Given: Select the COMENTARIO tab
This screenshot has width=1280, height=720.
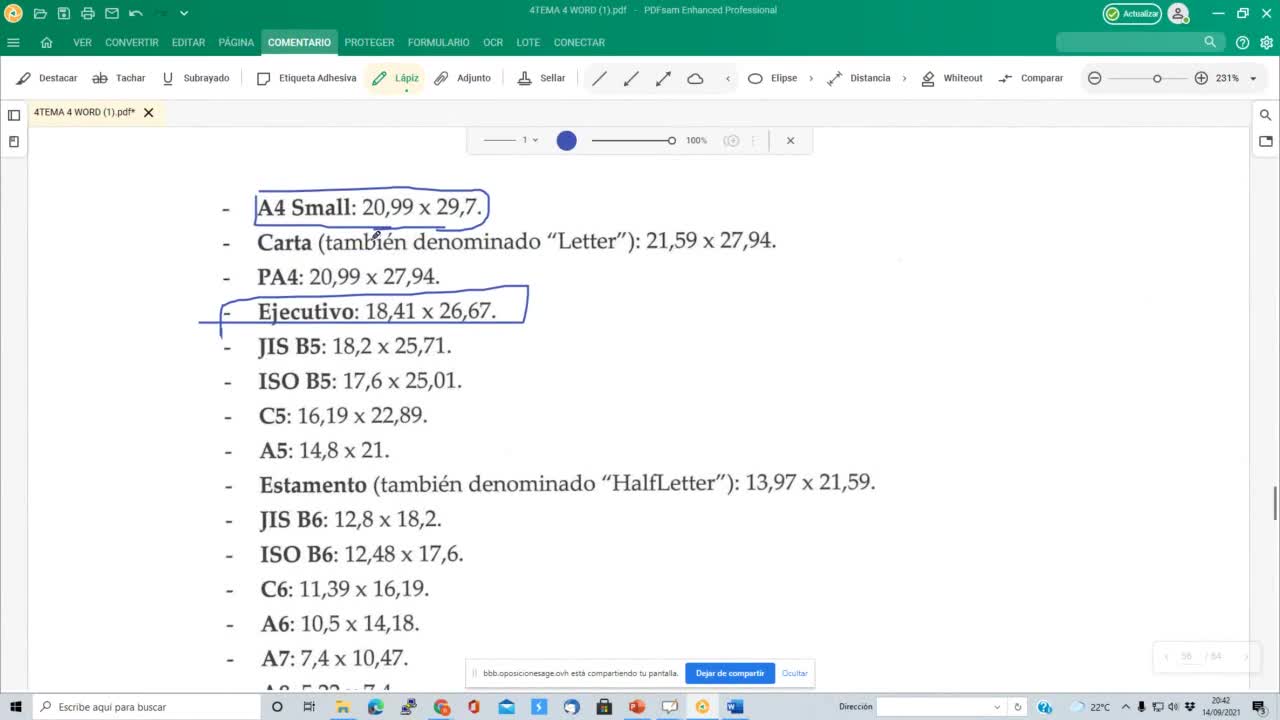Looking at the screenshot, I should (x=299, y=42).
